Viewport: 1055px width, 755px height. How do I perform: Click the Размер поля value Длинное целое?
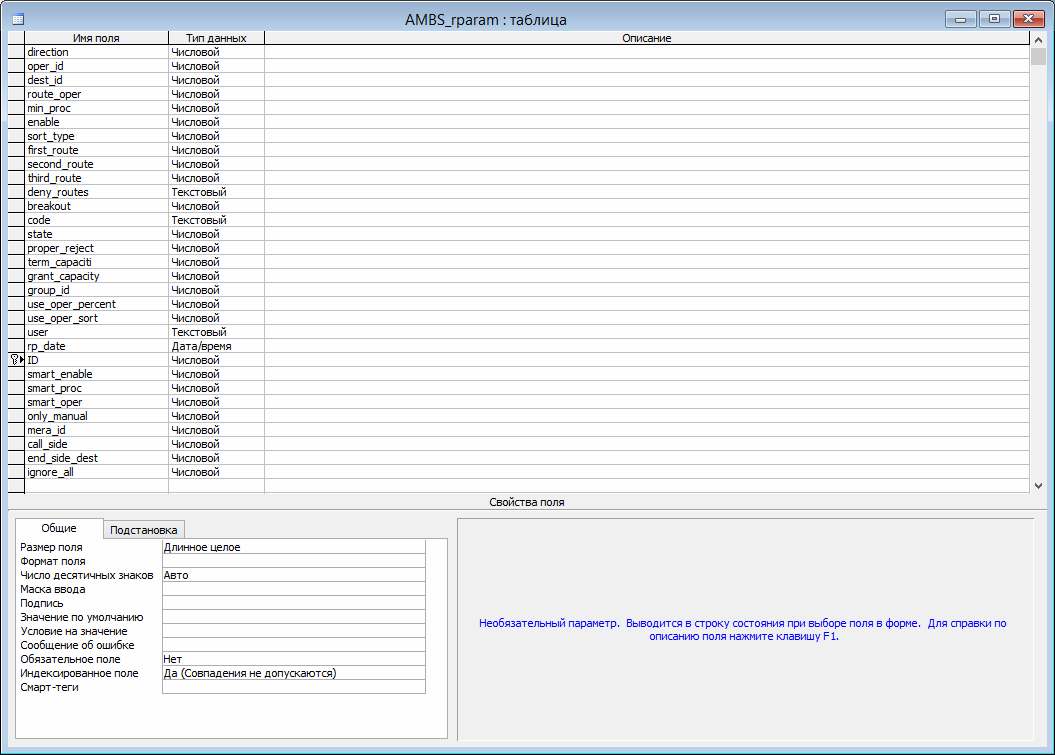pos(293,547)
